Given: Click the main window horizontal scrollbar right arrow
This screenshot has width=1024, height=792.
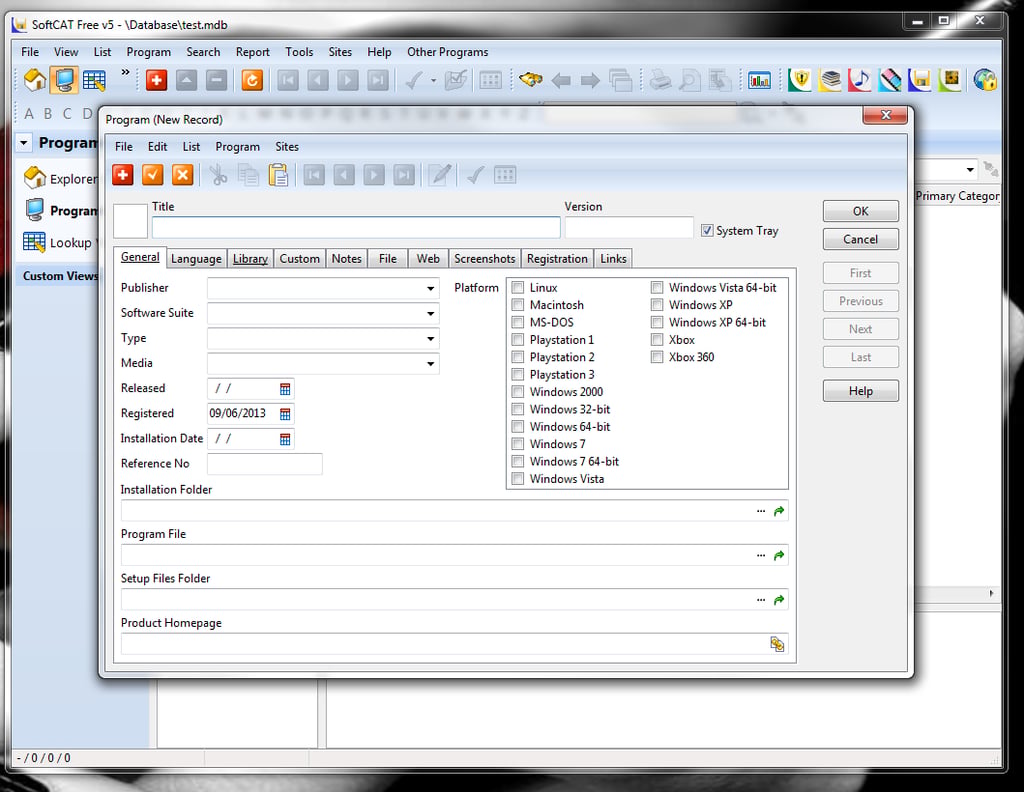Looking at the screenshot, I should (x=991, y=594).
